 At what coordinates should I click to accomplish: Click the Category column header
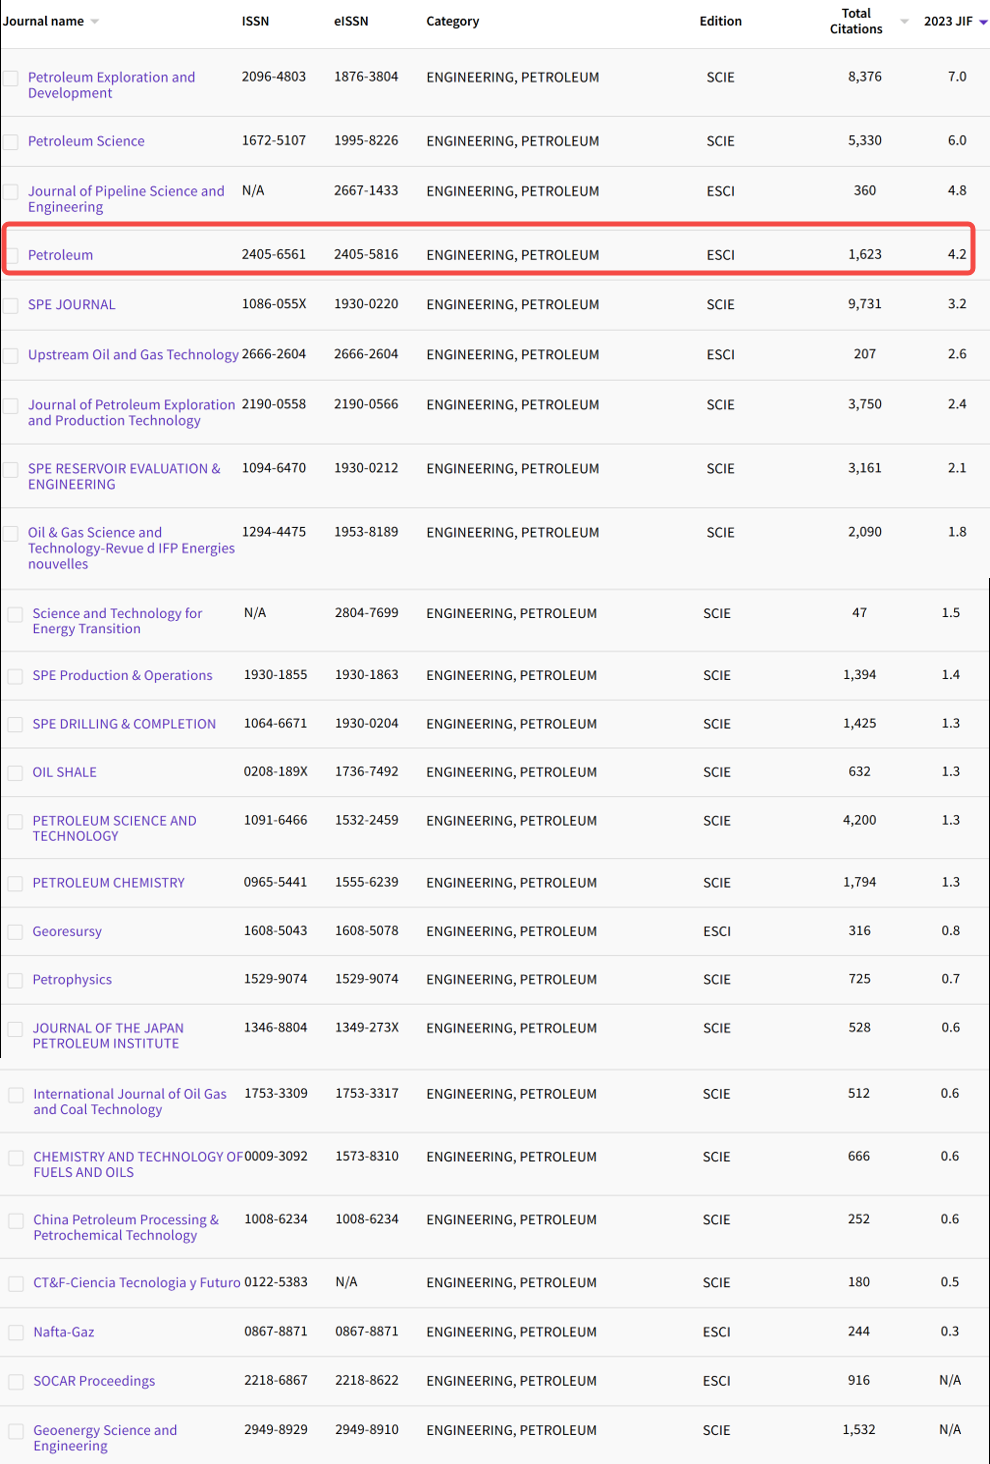(x=452, y=21)
